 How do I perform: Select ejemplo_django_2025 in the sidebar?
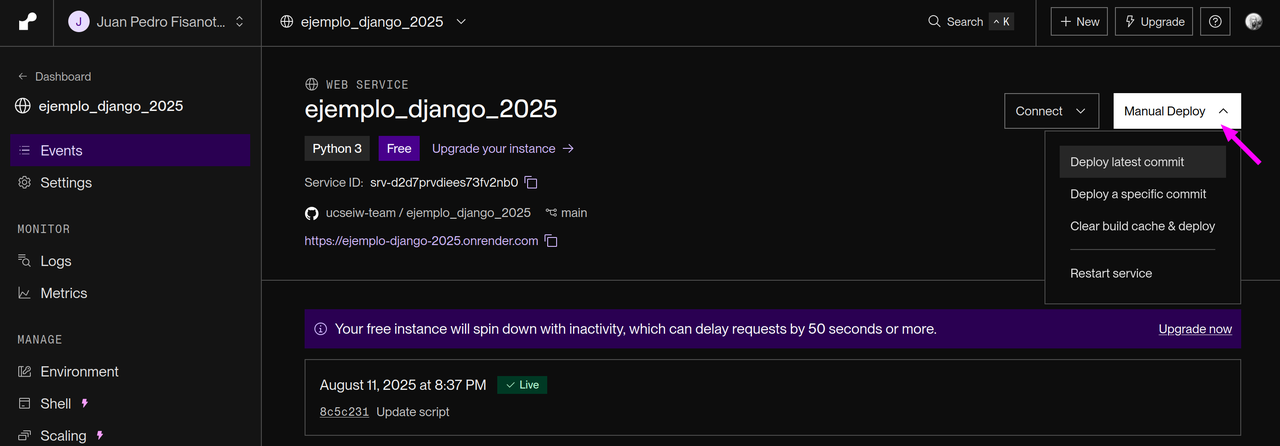tap(99, 106)
